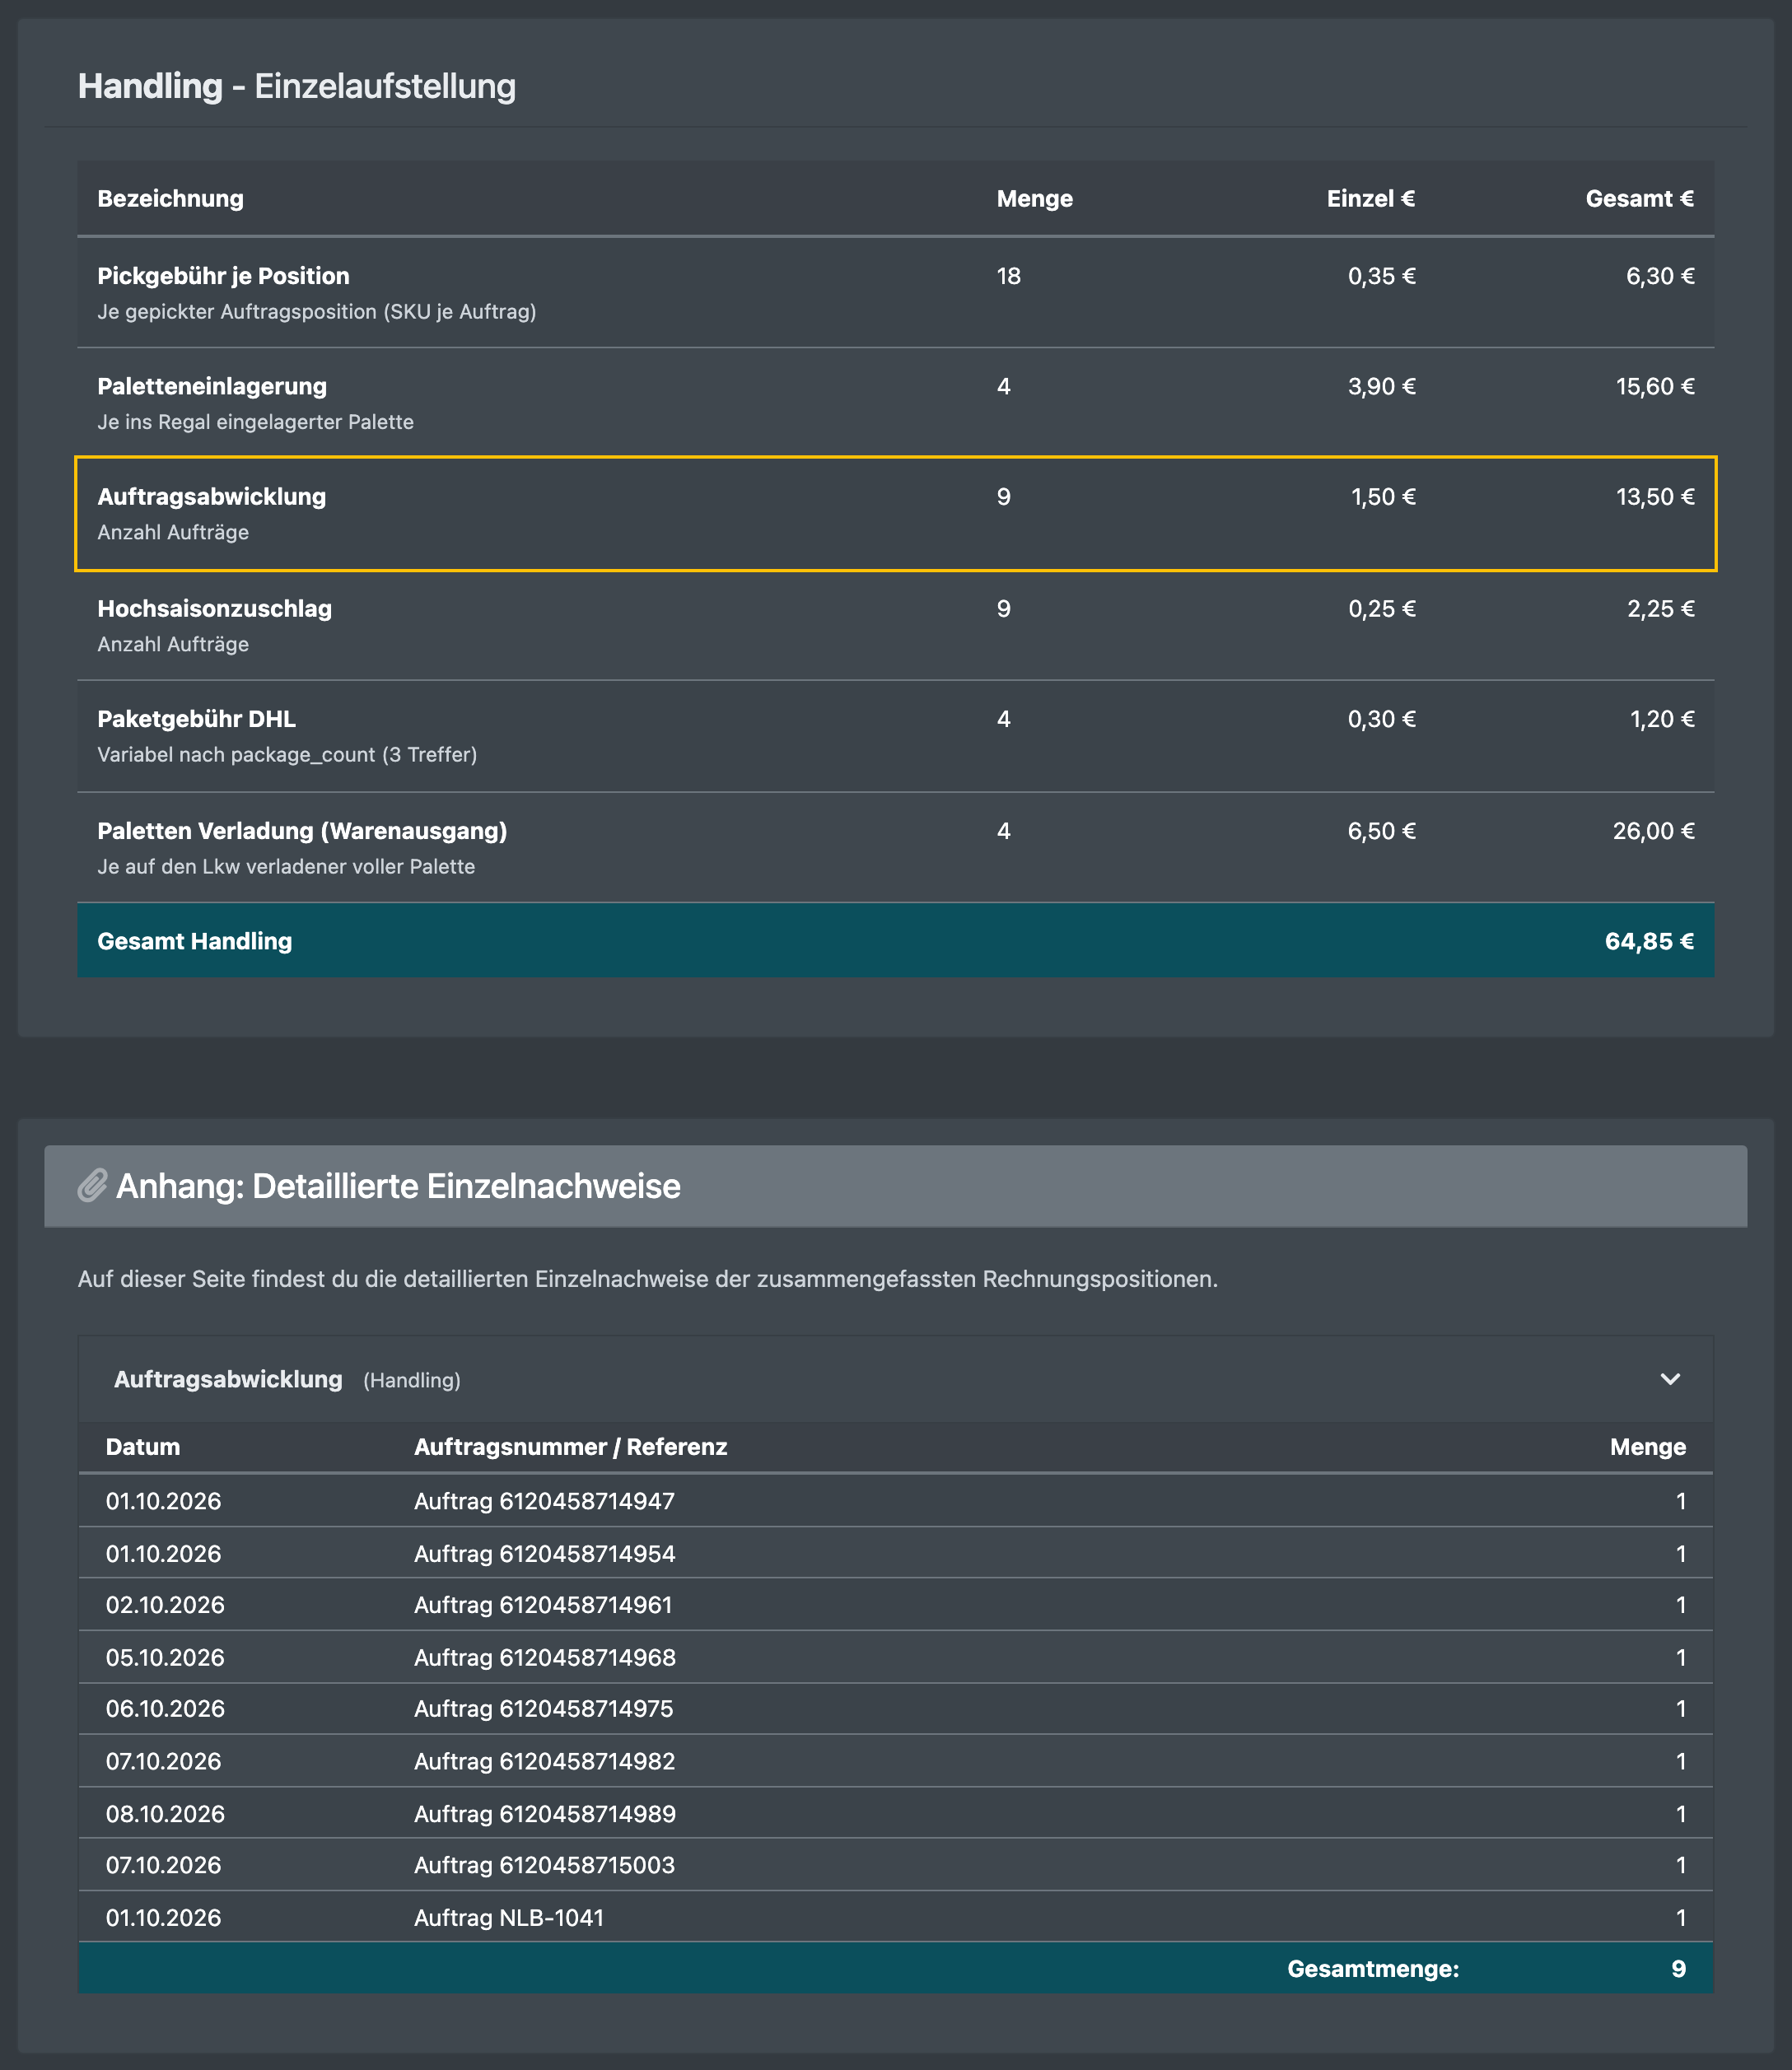The width and height of the screenshot is (1792, 2070).
Task: Click the Paketgebühr DHL row title
Action: [196, 719]
